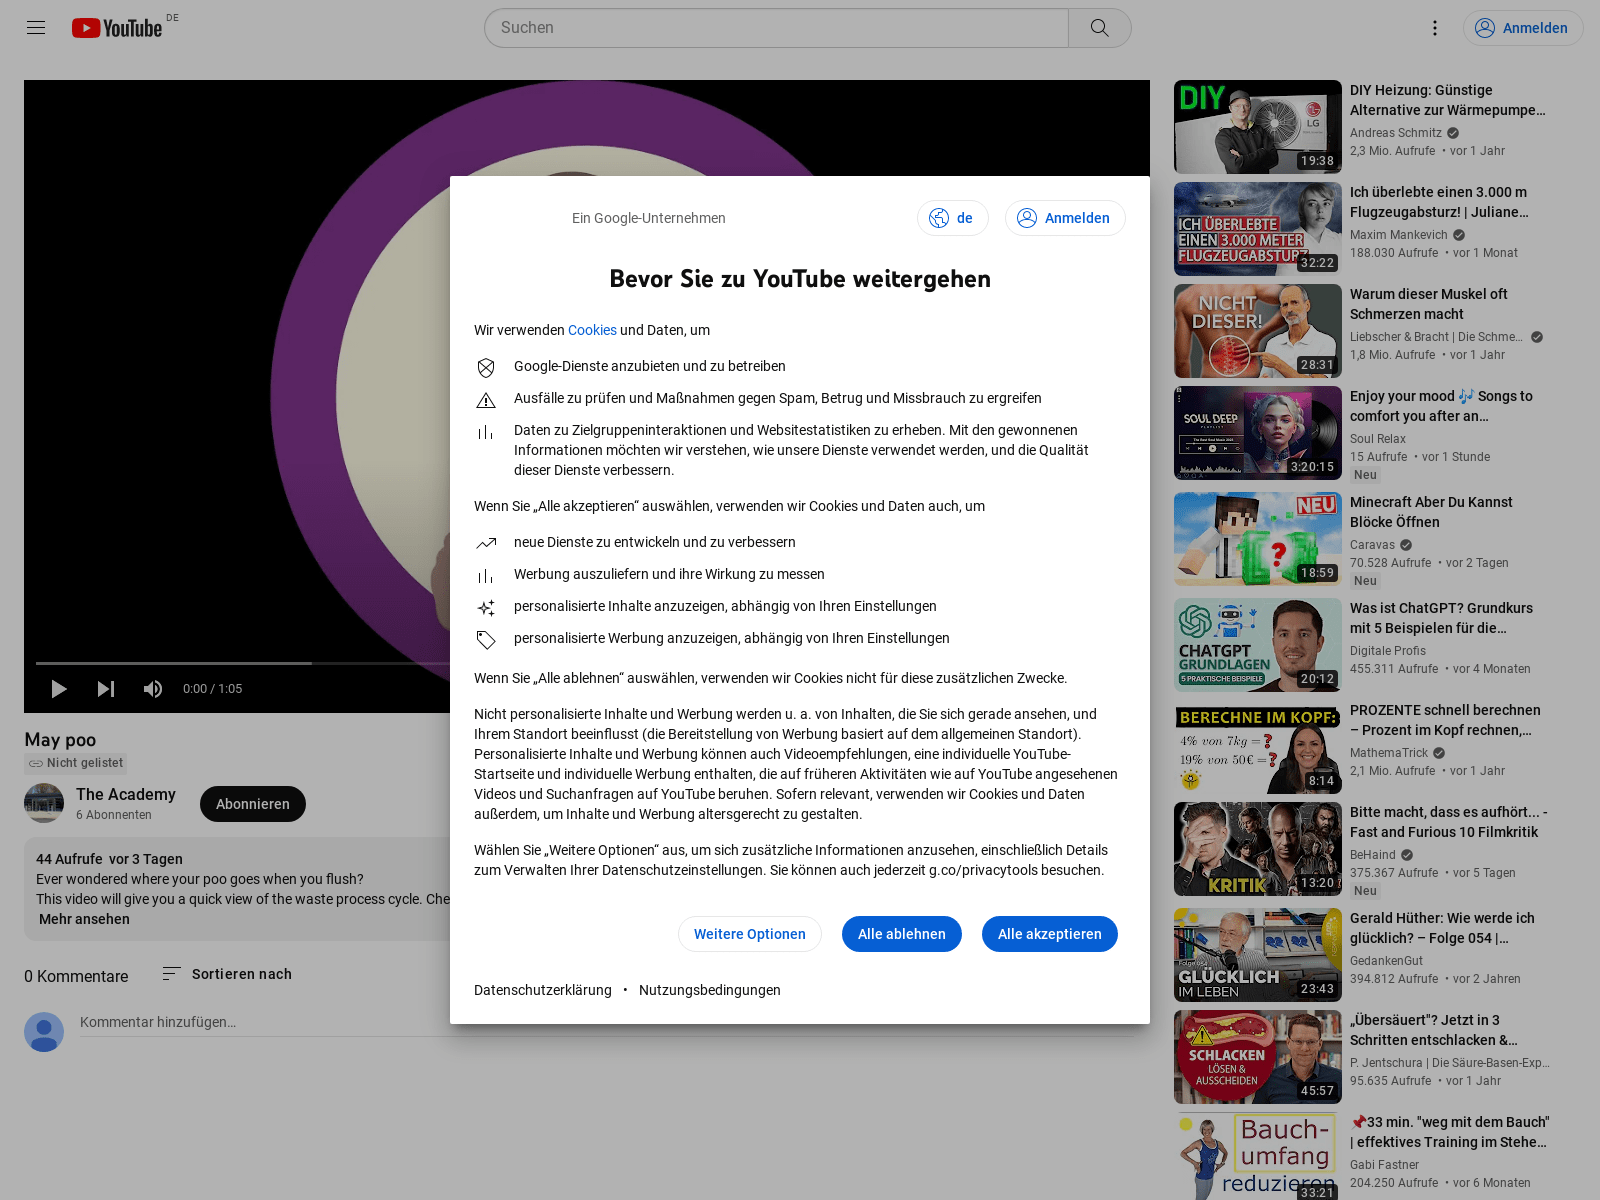The height and width of the screenshot is (1200, 1600).
Task: Open Minecraft Blöcke Öffnen thumbnail
Action: click(x=1258, y=539)
